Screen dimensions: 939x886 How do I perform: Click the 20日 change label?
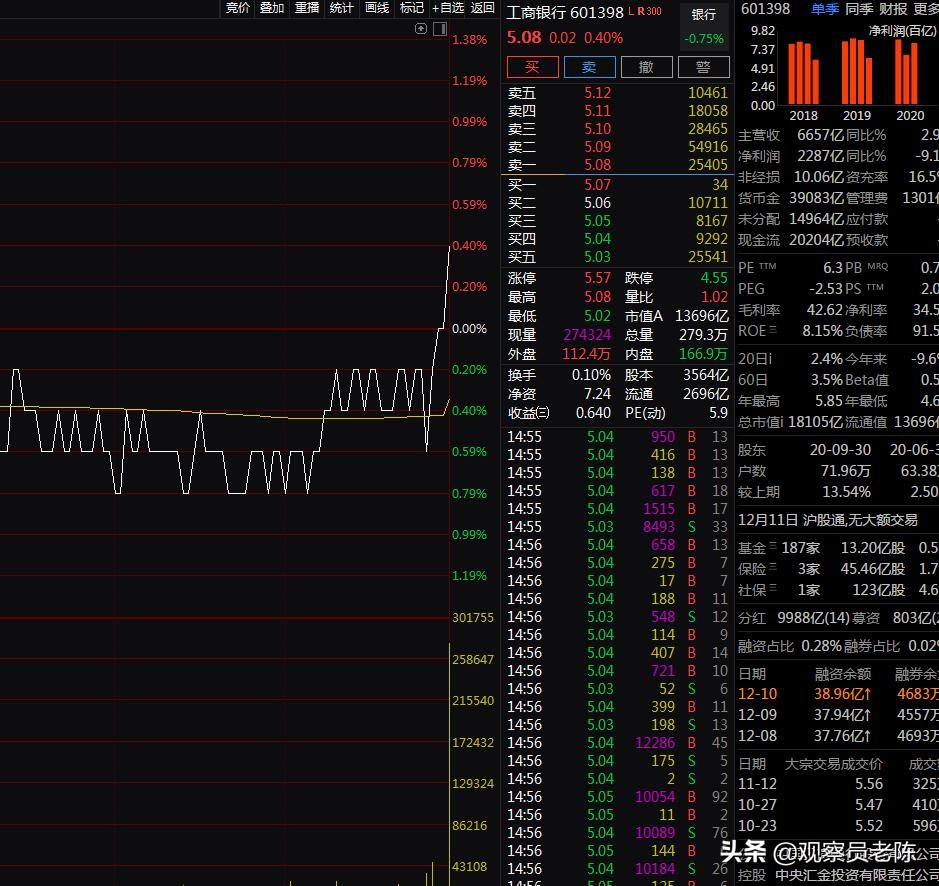[x=755, y=359]
